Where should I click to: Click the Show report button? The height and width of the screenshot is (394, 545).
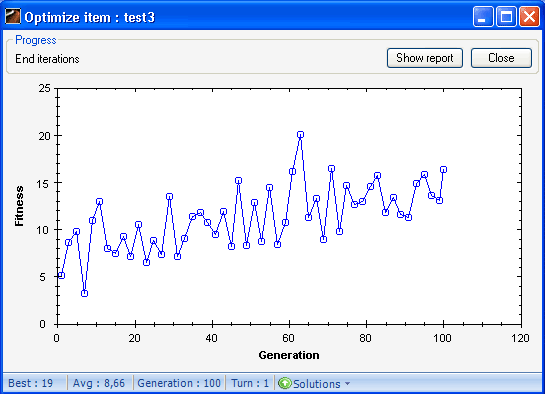(x=425, y=58)
